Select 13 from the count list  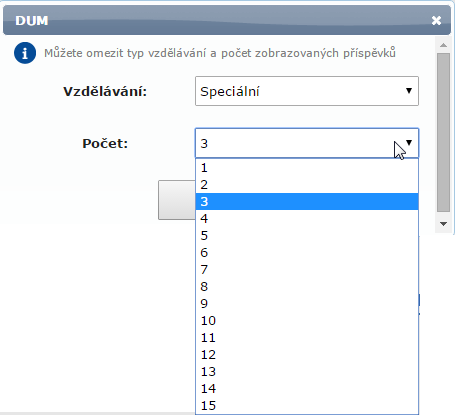pyautogui.click(x=307, y=372)
